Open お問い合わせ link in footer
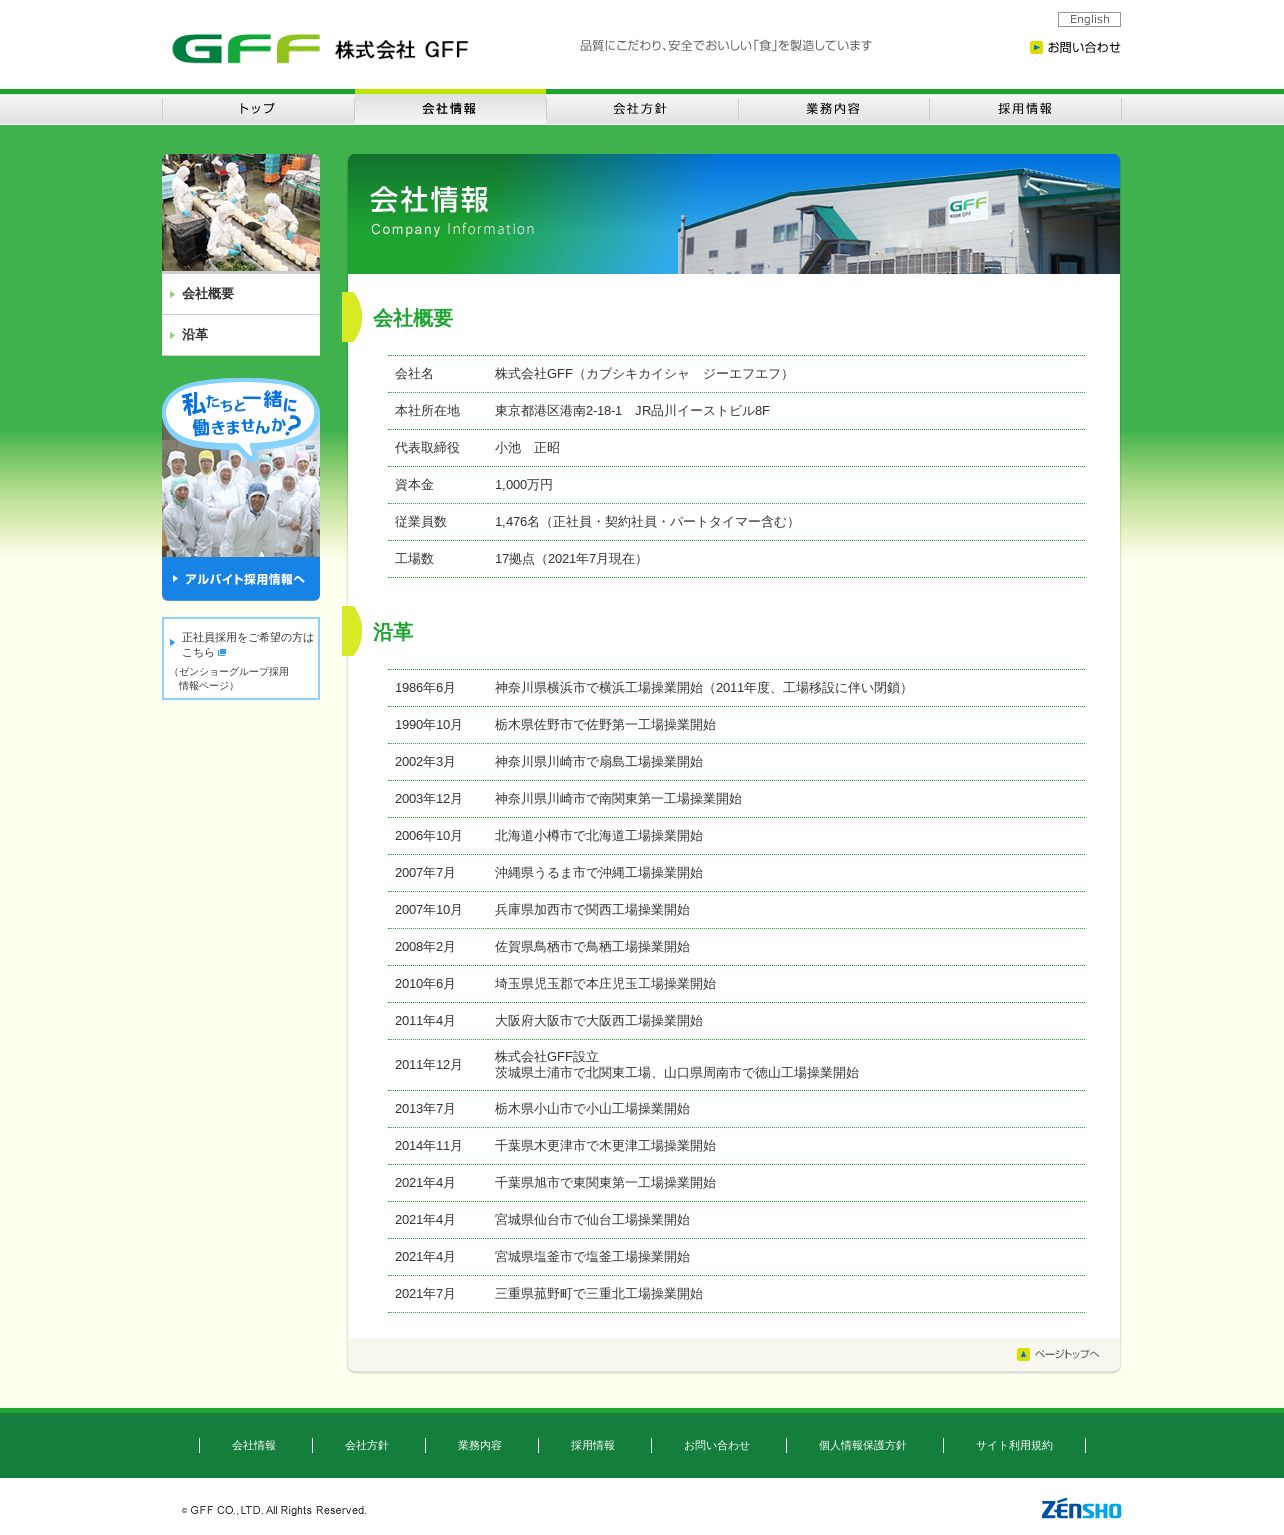The image size is (1284, 1535). pyautogui.click(x=717, y=1445)
